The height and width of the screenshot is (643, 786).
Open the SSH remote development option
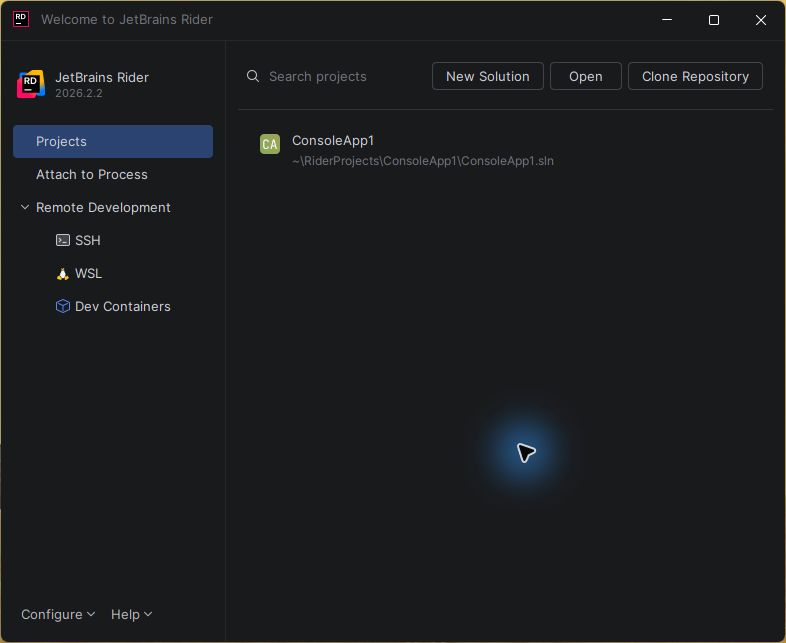pos(113,241)
